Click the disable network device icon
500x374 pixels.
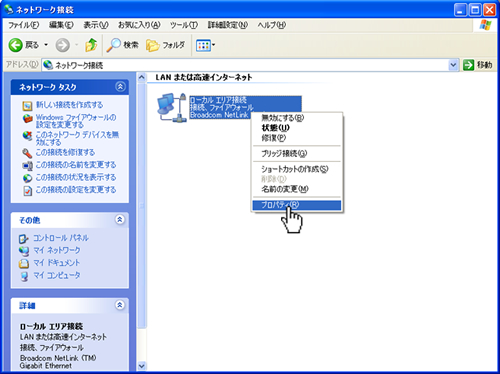pyautogui.click(x=27, y=136)
